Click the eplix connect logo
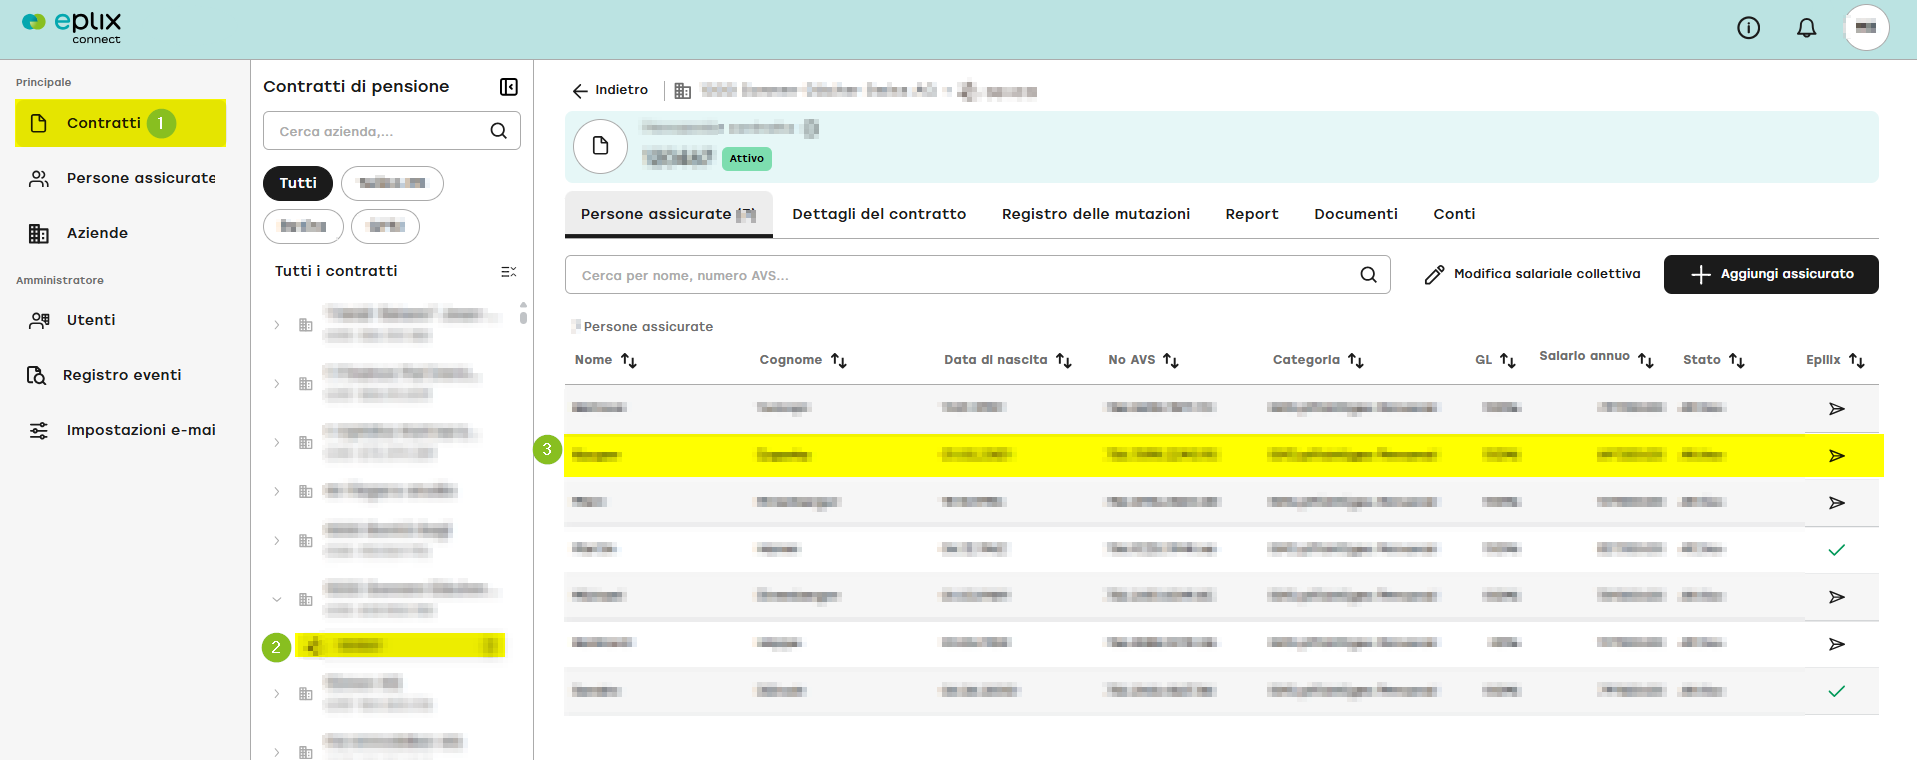 pos(72,27)
